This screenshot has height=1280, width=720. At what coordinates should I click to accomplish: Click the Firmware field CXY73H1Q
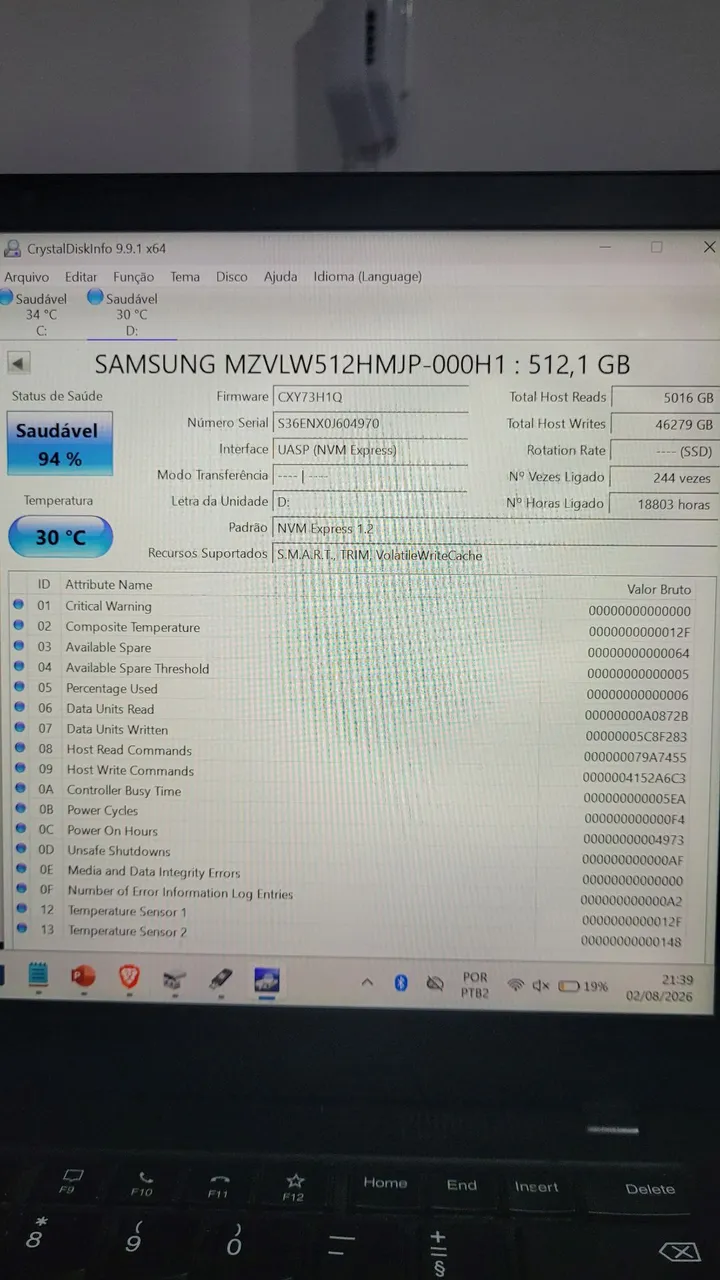tap(370, 397)
